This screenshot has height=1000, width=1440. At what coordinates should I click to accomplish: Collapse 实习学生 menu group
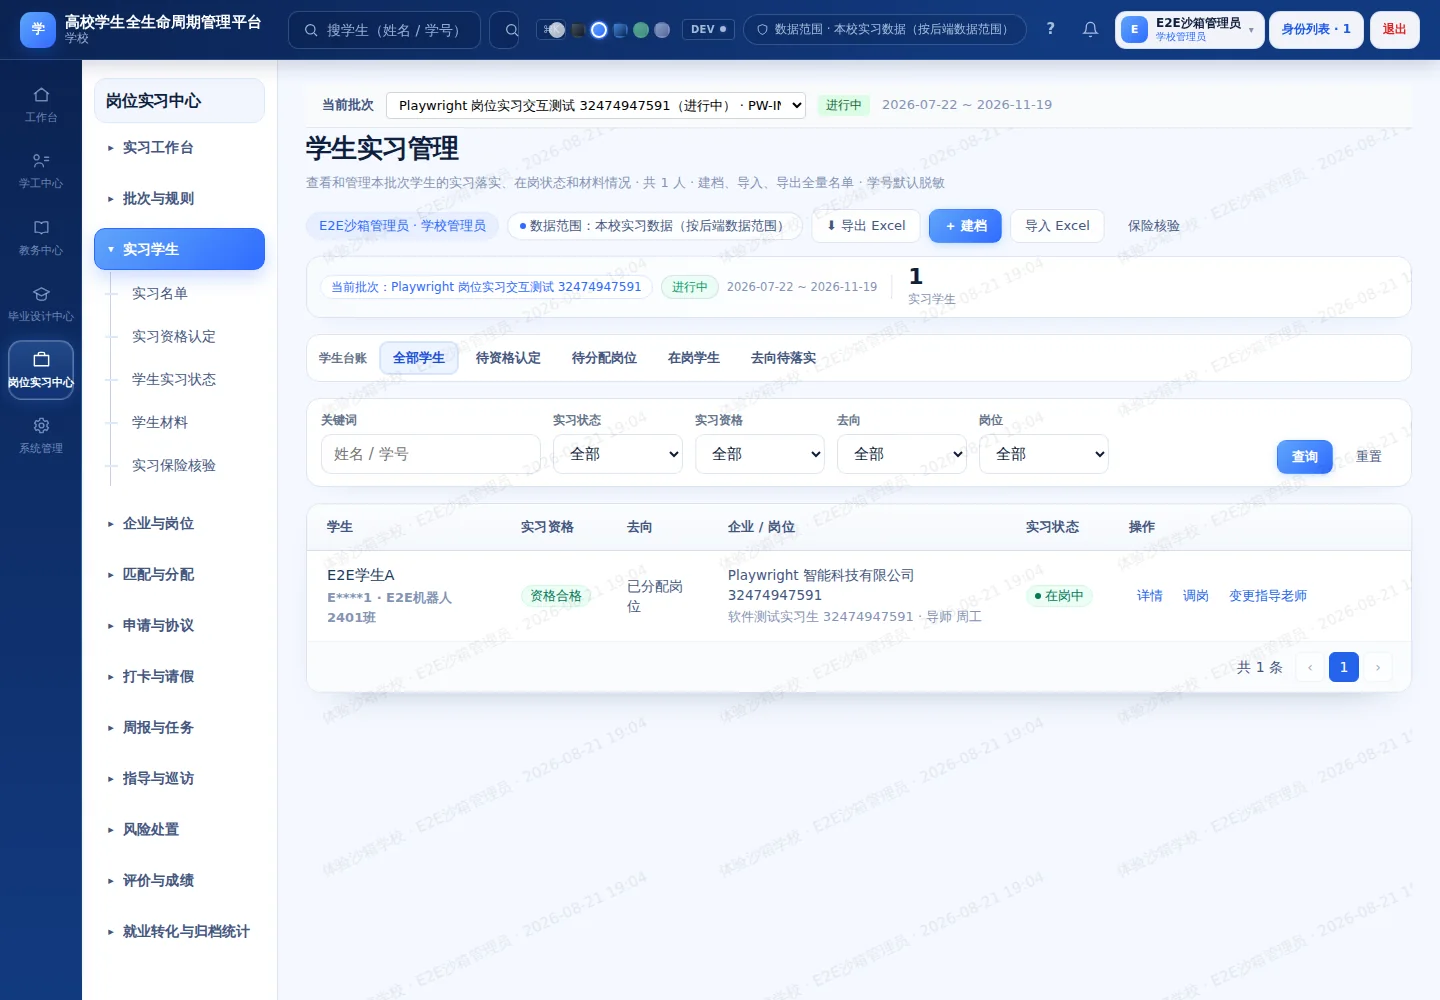(x=179, y=249)
